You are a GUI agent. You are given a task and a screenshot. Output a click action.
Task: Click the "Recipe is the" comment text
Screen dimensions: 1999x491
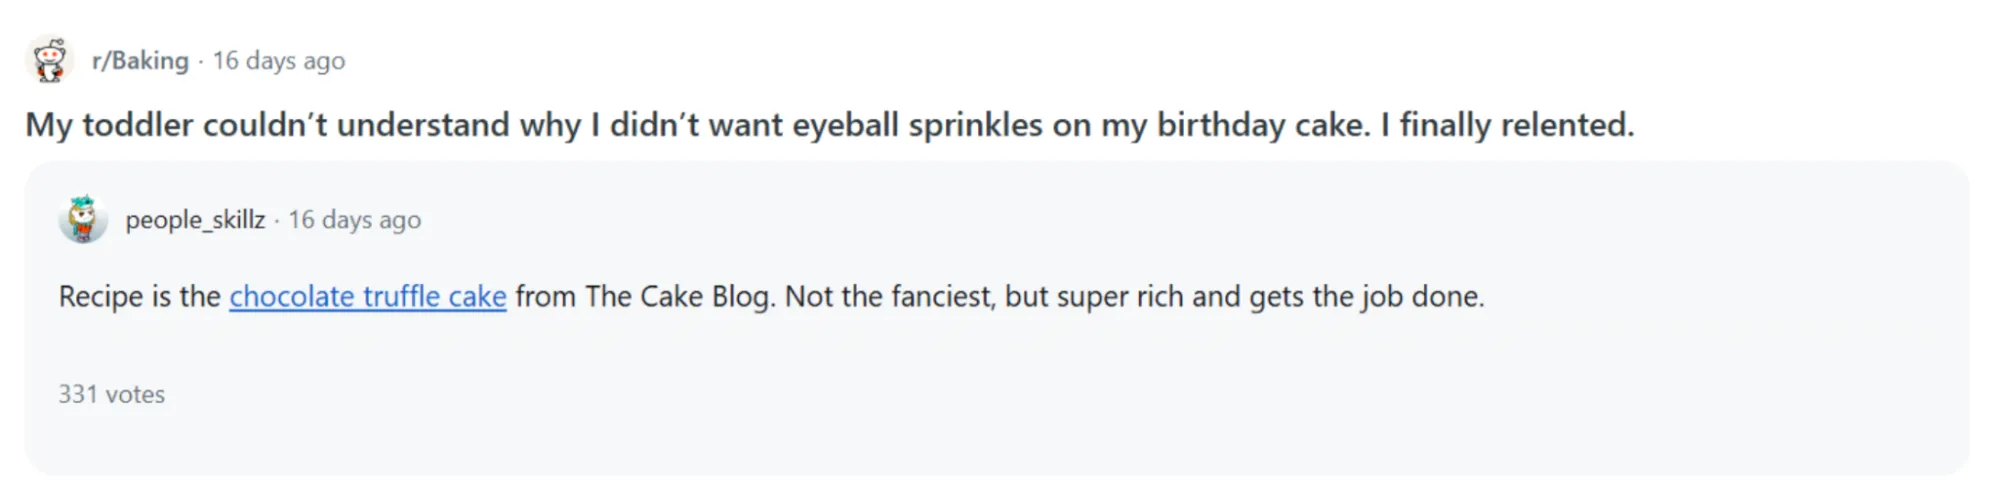(x=139, y=297)
